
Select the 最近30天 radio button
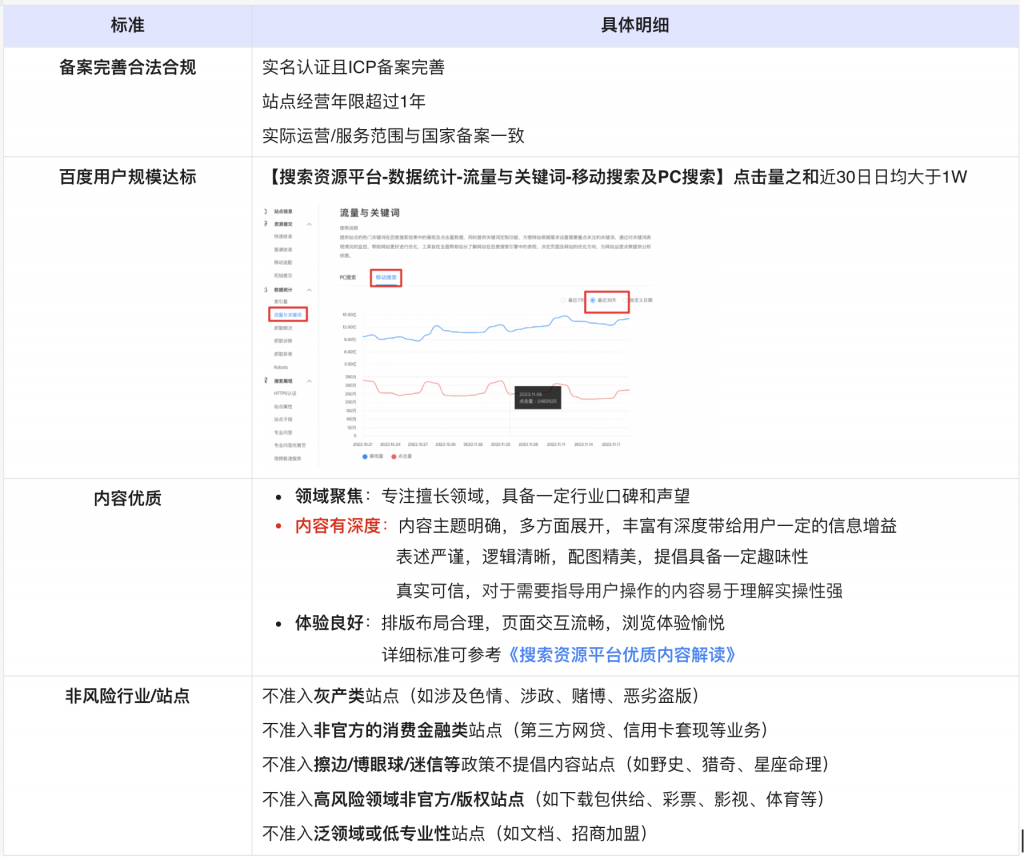pos(594,300)
